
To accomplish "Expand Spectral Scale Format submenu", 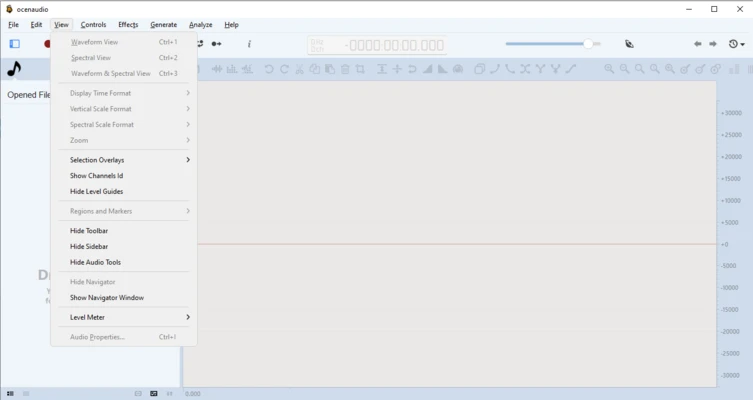I will 124,125.
